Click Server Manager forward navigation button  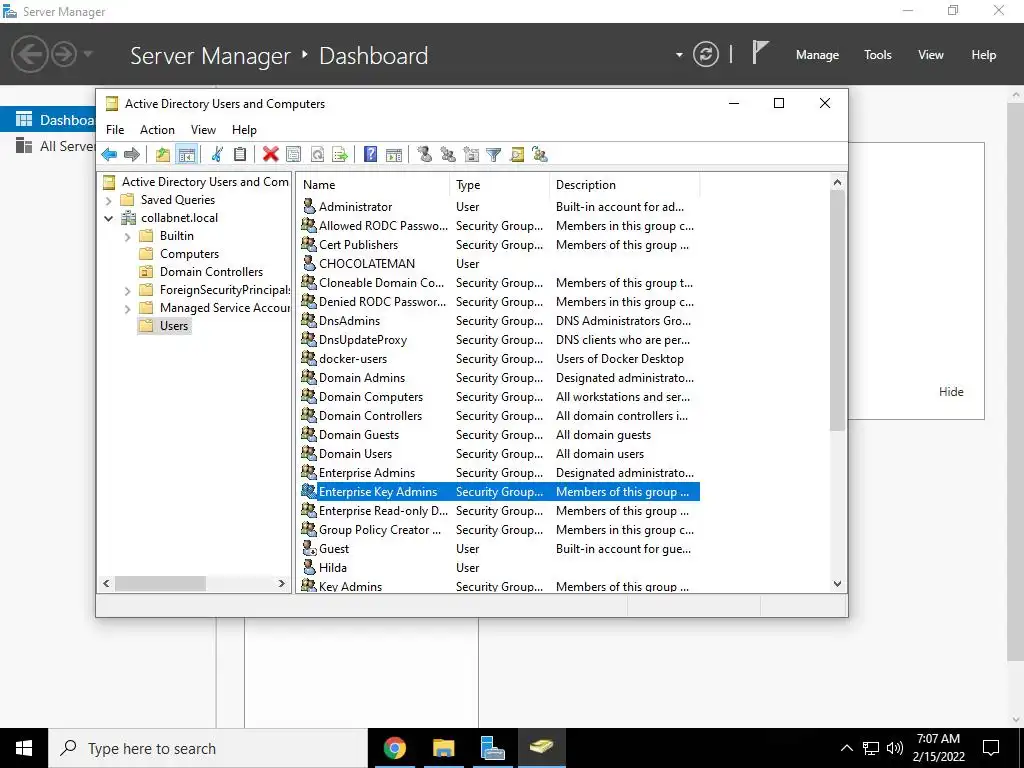click(x=64, y=54)
